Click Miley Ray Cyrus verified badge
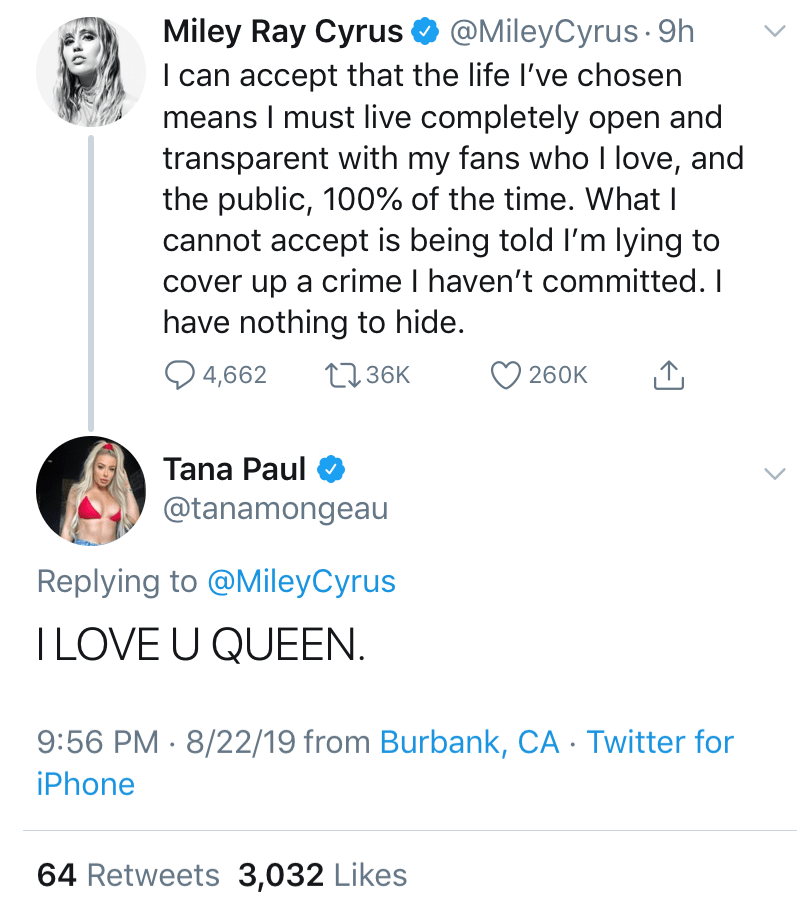The height and width of the screenshot is (908, 808). coord(422,31)
